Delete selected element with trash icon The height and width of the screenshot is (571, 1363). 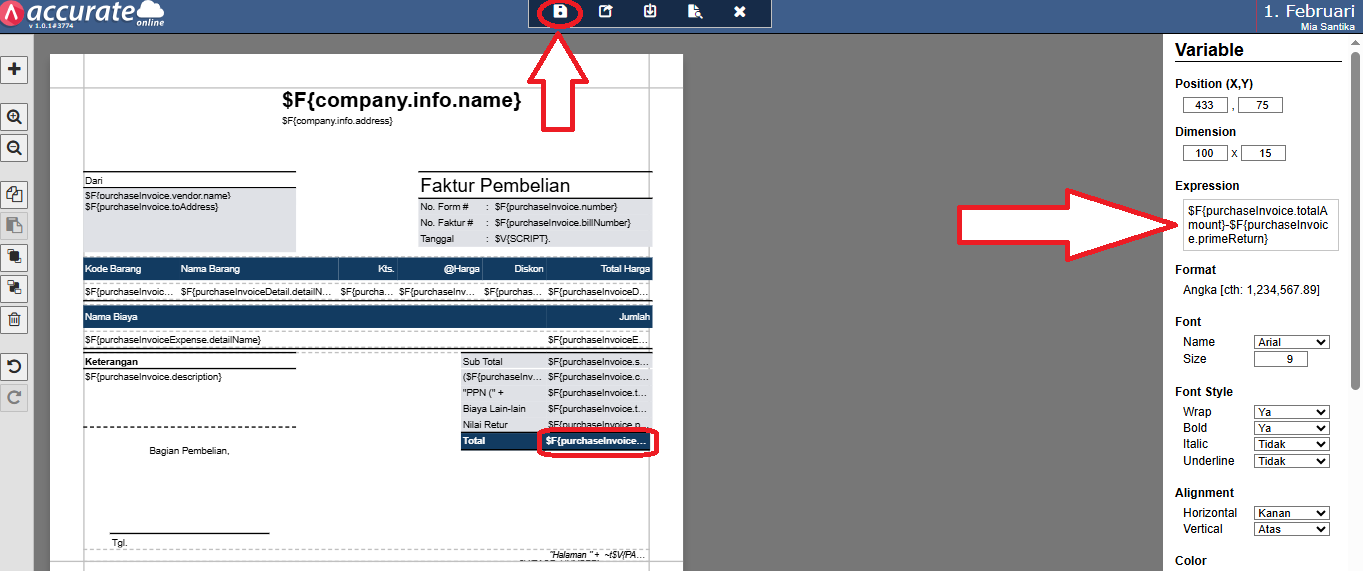[x=14, y=320]
